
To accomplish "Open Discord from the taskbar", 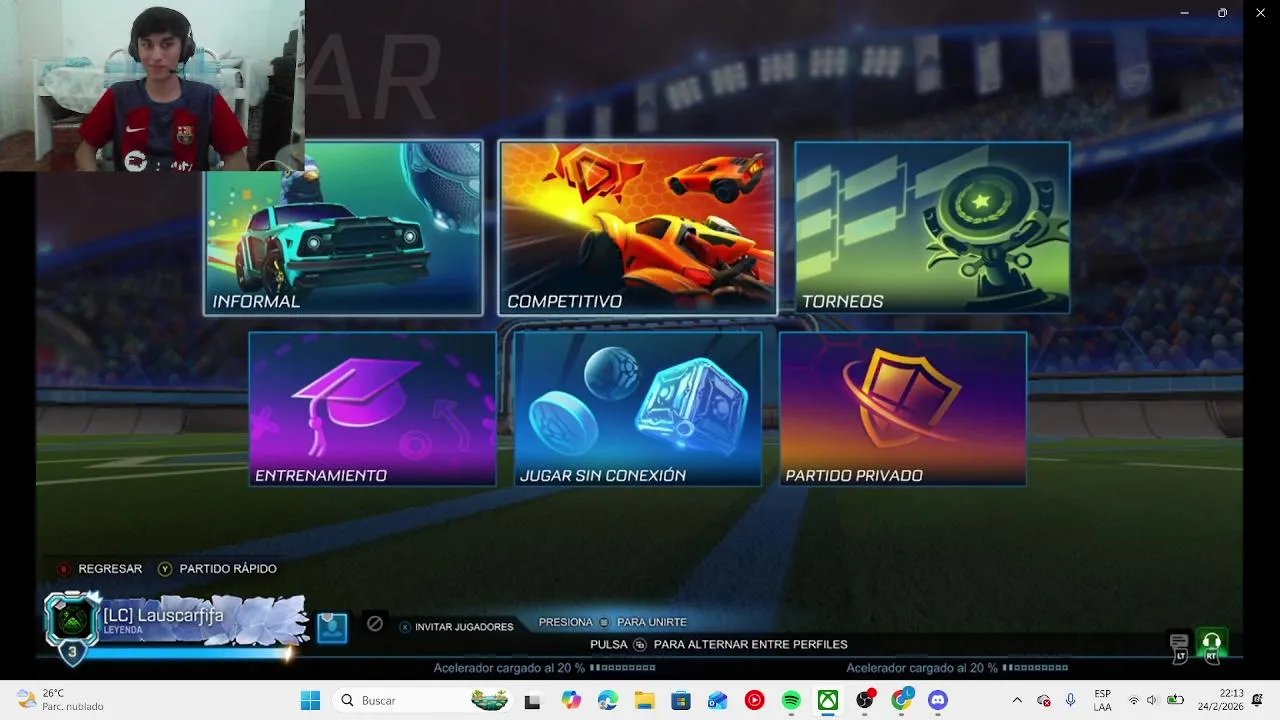I will (x=938, y=700).
